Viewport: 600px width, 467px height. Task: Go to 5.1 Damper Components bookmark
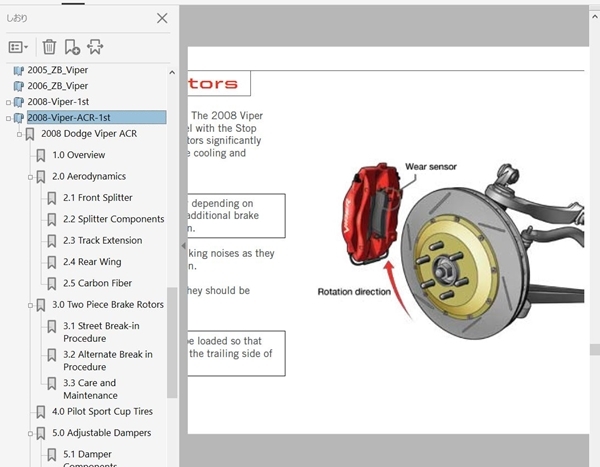90,459
